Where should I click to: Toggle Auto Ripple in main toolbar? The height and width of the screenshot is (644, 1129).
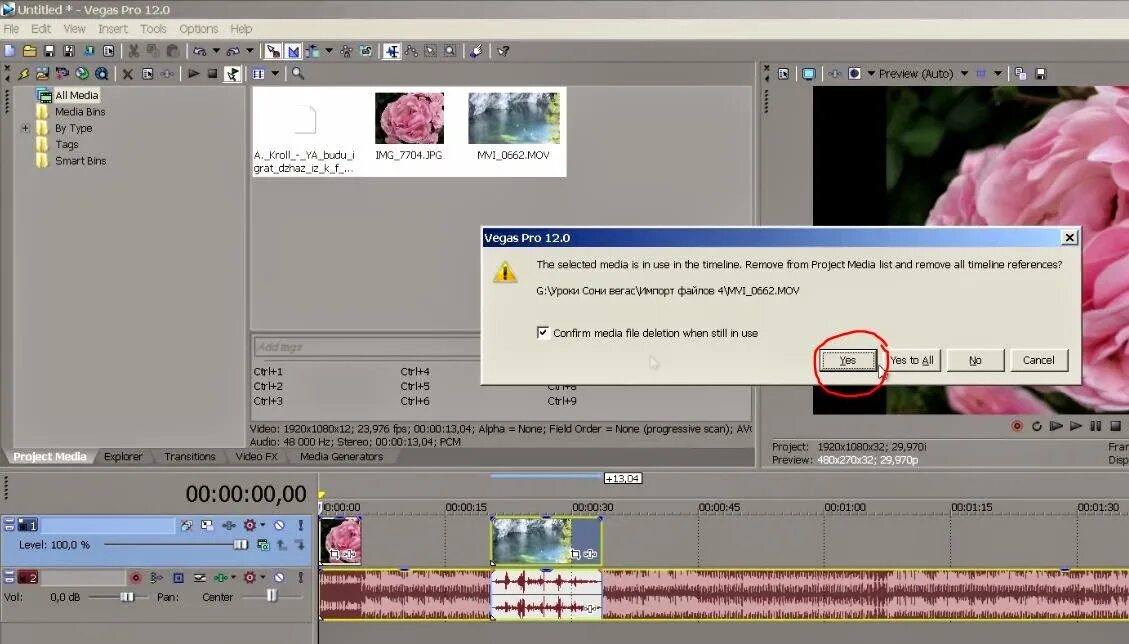click(x=312, y=51)
